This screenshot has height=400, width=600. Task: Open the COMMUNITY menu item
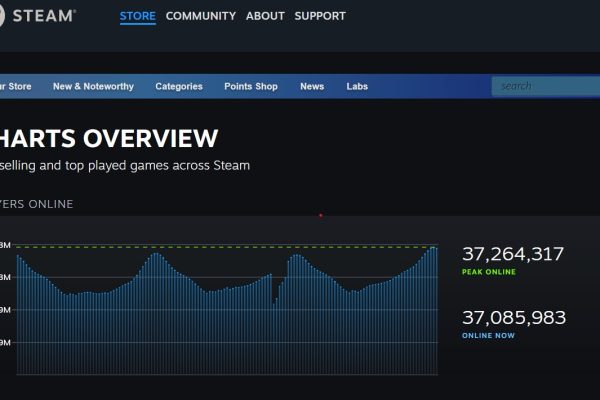click(201, 16)
